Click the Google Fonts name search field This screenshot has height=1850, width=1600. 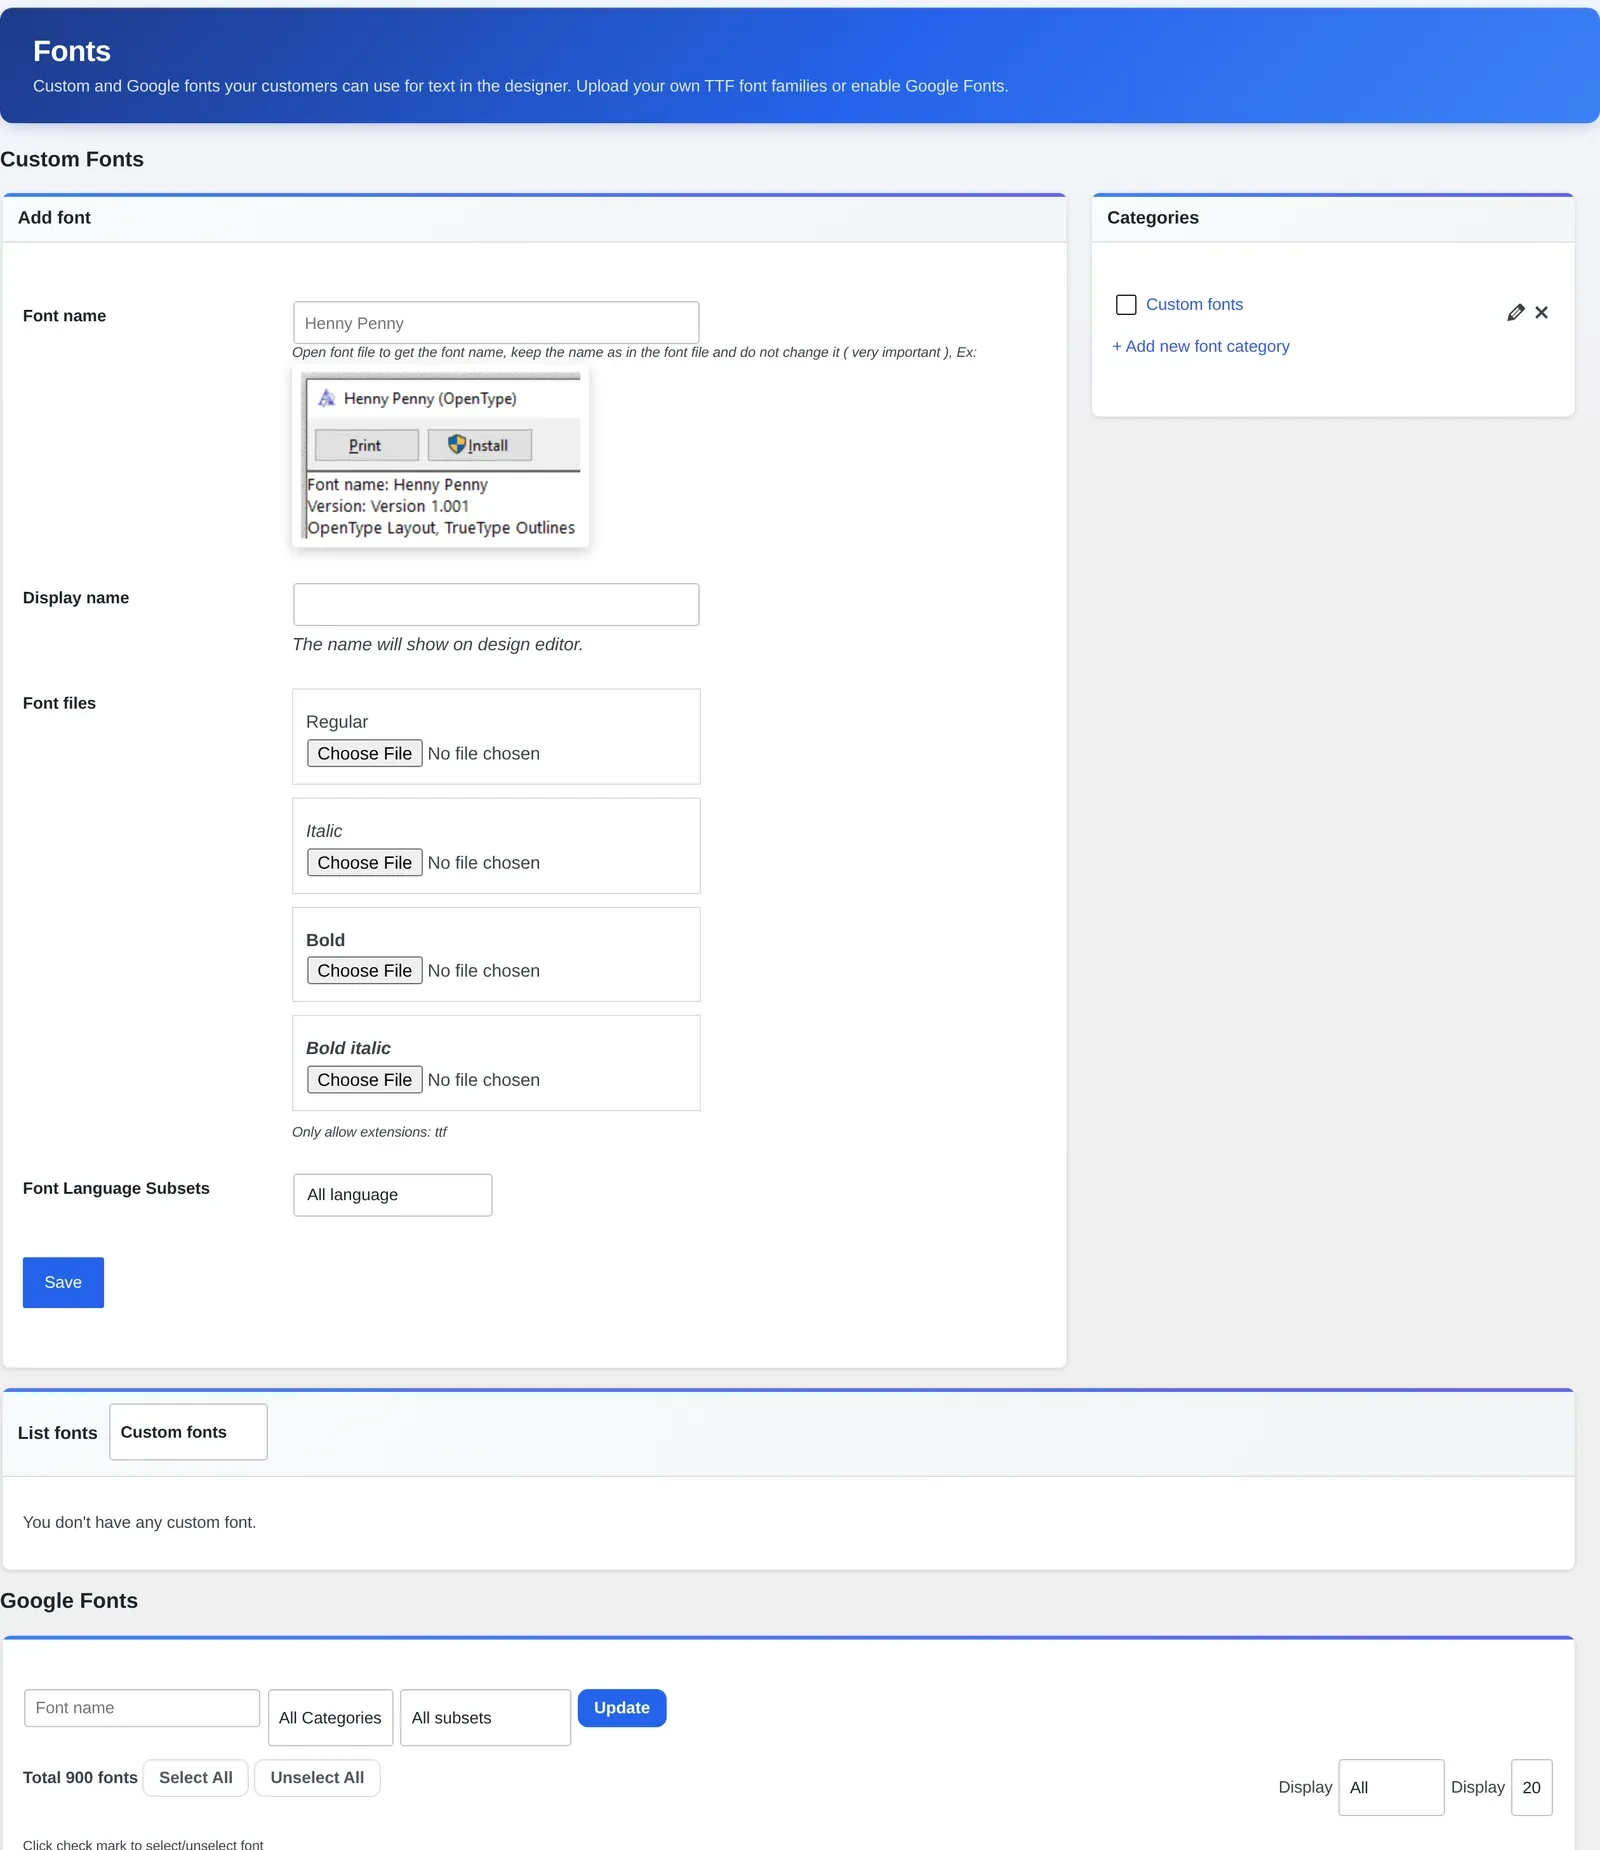click(x=142, y=1708)
